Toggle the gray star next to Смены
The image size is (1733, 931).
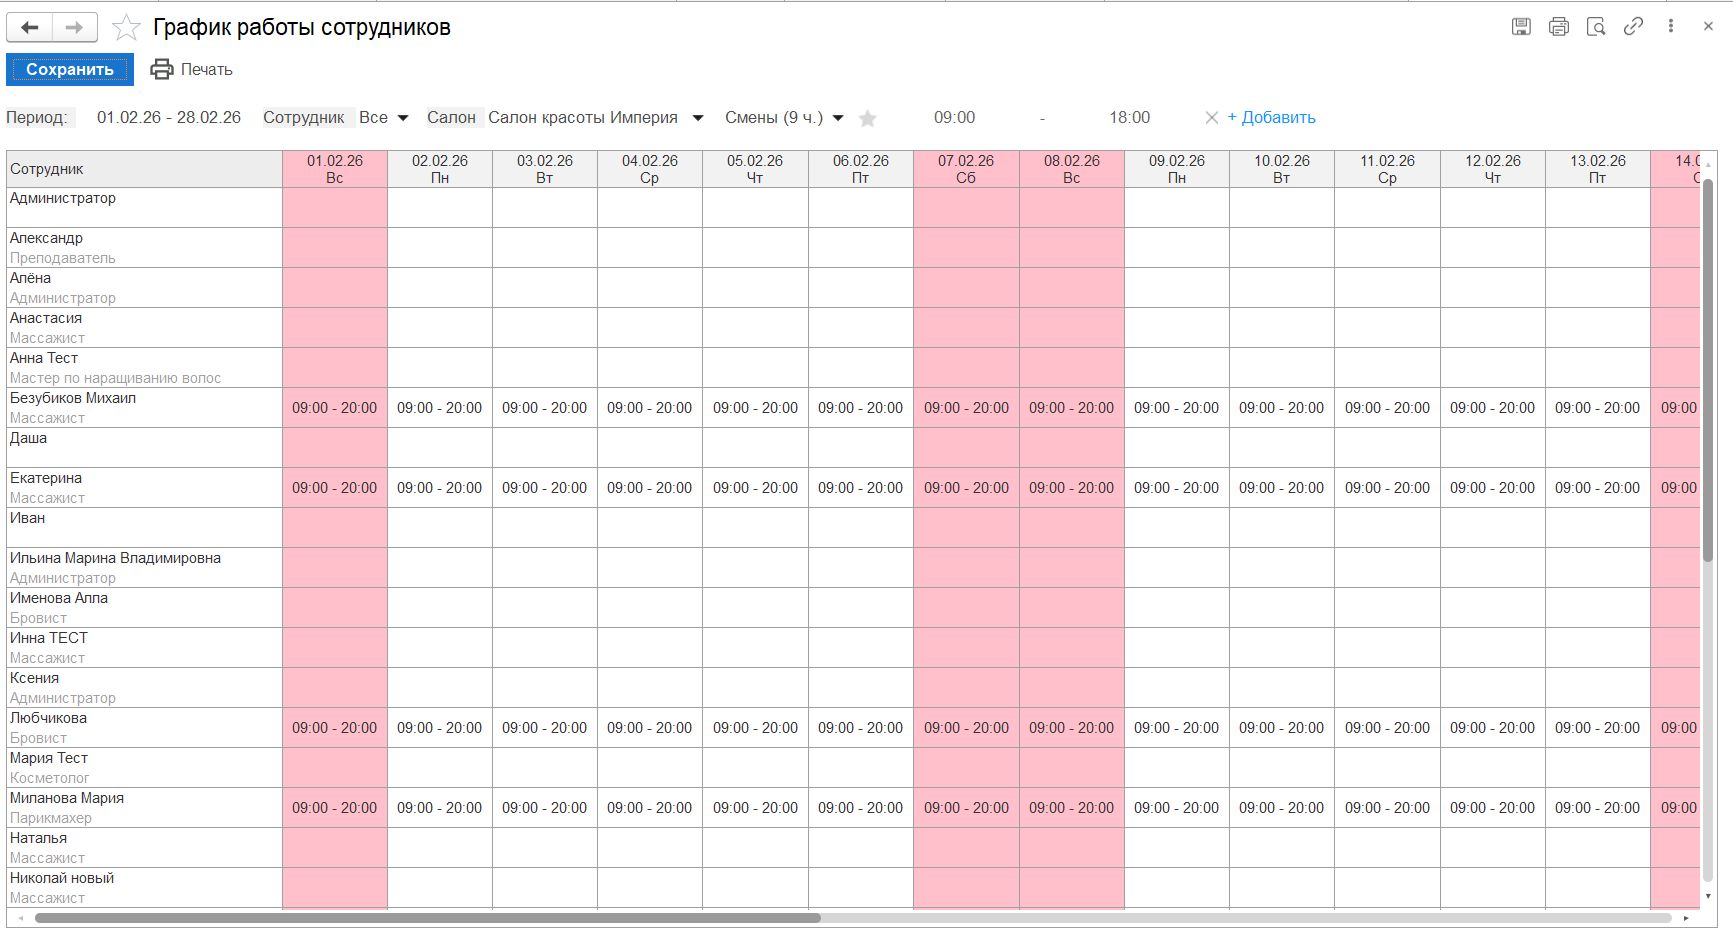click(868, 119)
